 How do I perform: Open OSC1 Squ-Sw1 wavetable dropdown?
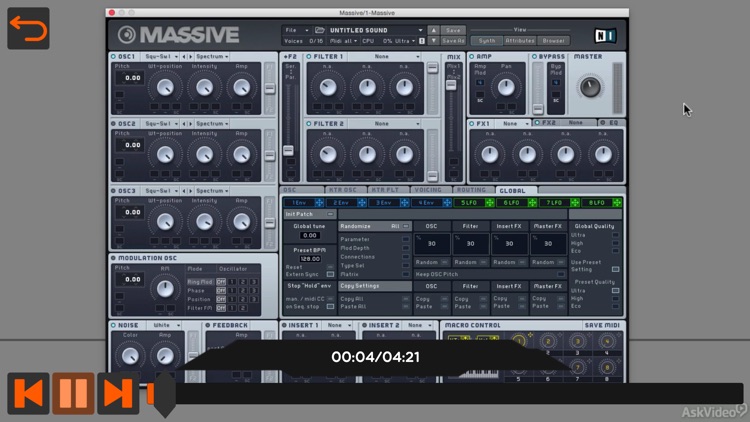click(161, 56)
